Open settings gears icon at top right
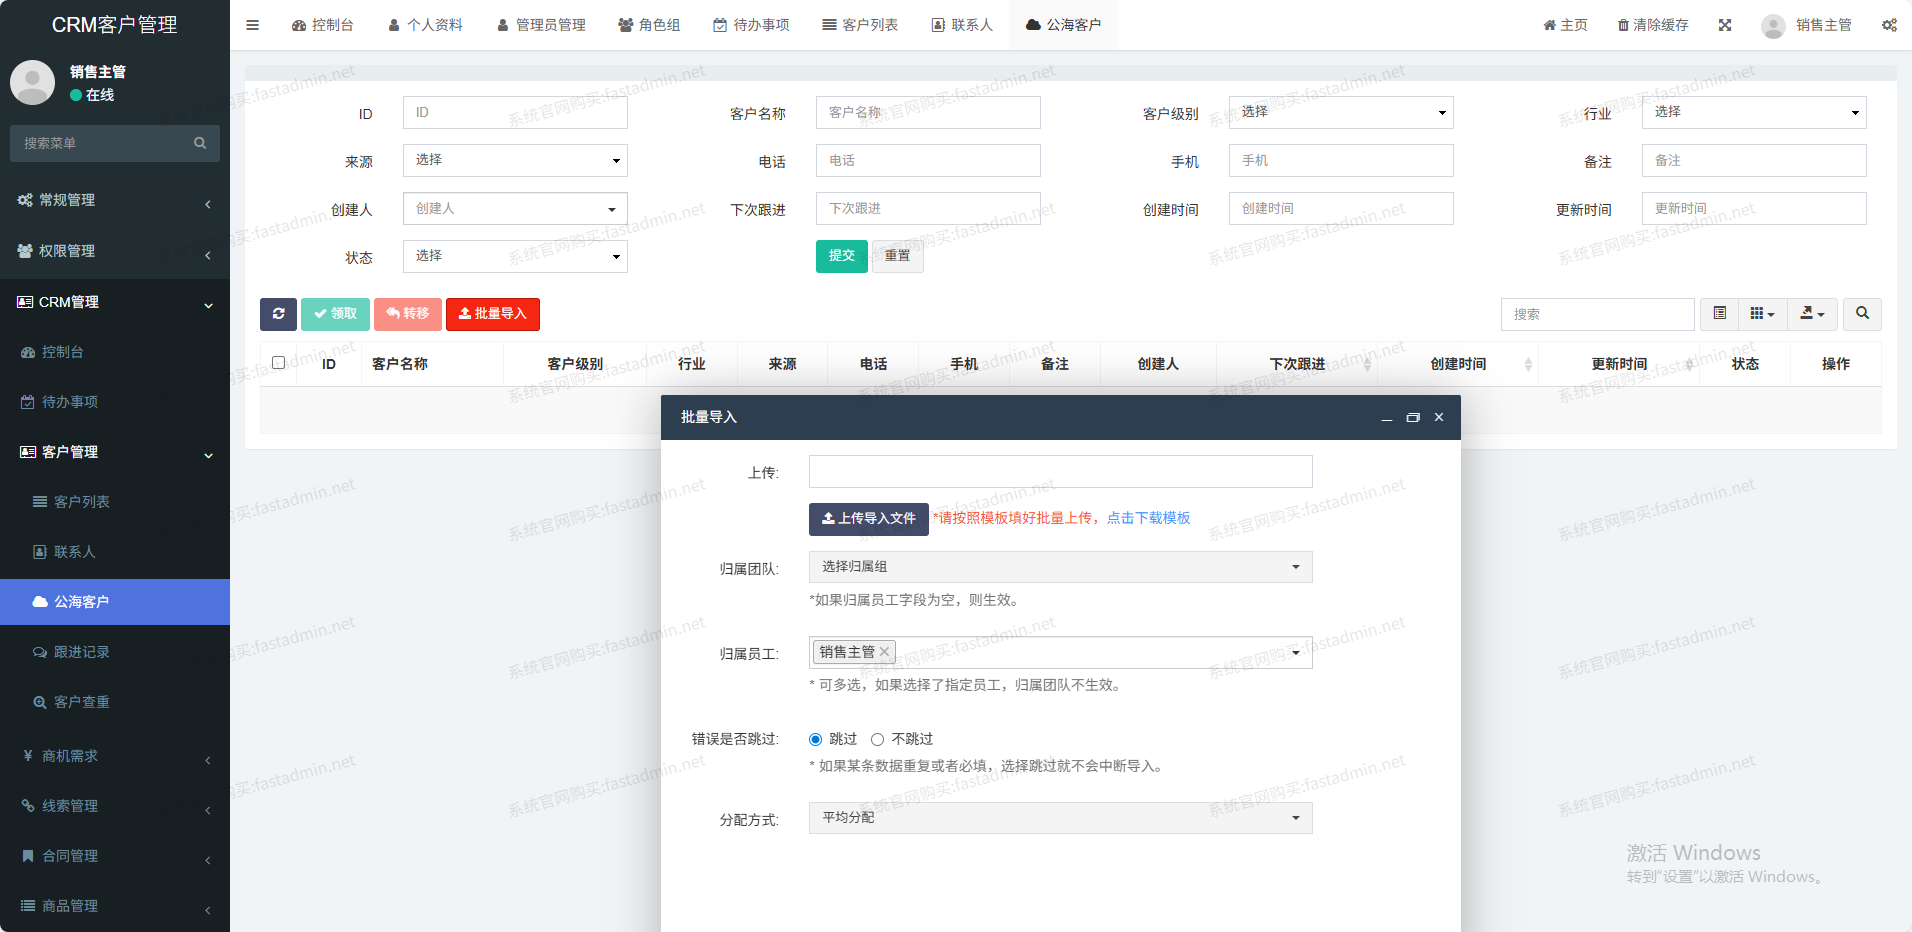The width and height of the screenshot is (1912, 932). coord(1889,25)
